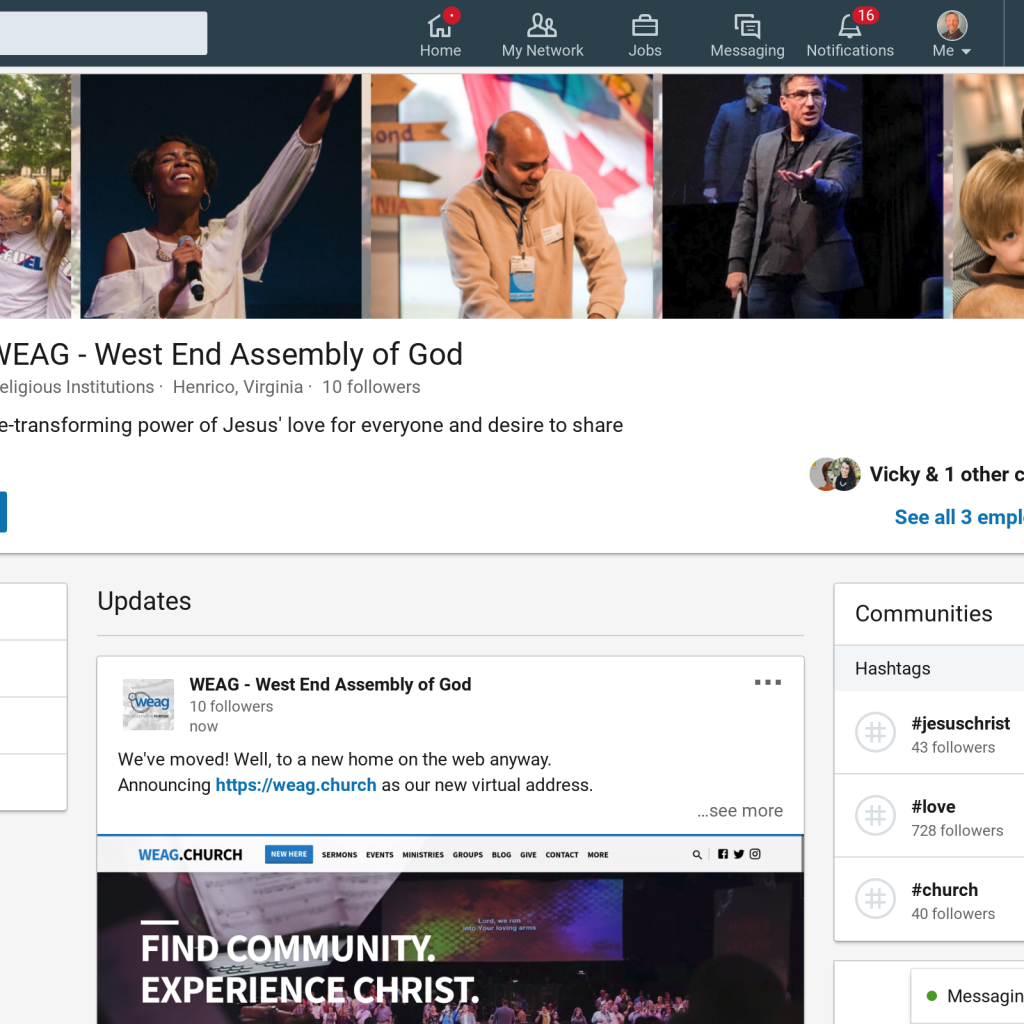Go to the Jobs briefcase icon
This screenshot has height=1024, width=1024.
coord(644,25)
